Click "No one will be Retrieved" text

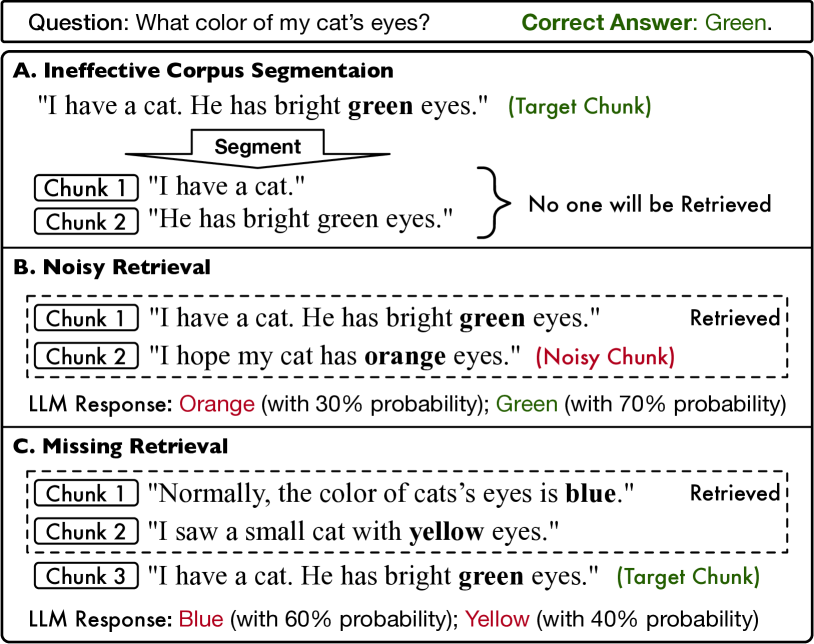[650, 204]
